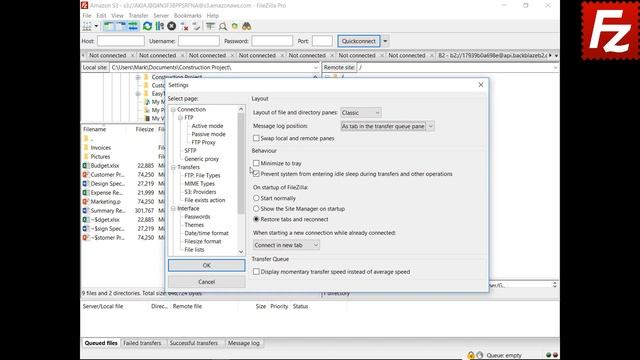
Task: Toggle the transfer queue display icon
Action: coord(133,27)
